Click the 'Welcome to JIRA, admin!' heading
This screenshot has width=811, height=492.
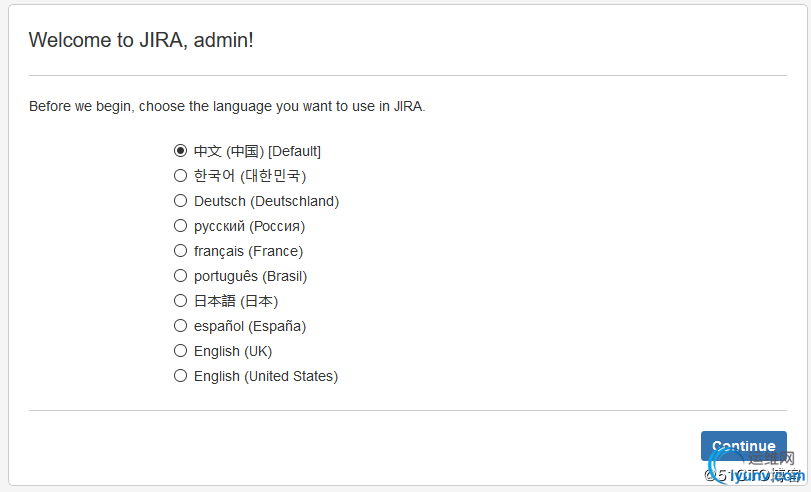coord(141,40)
